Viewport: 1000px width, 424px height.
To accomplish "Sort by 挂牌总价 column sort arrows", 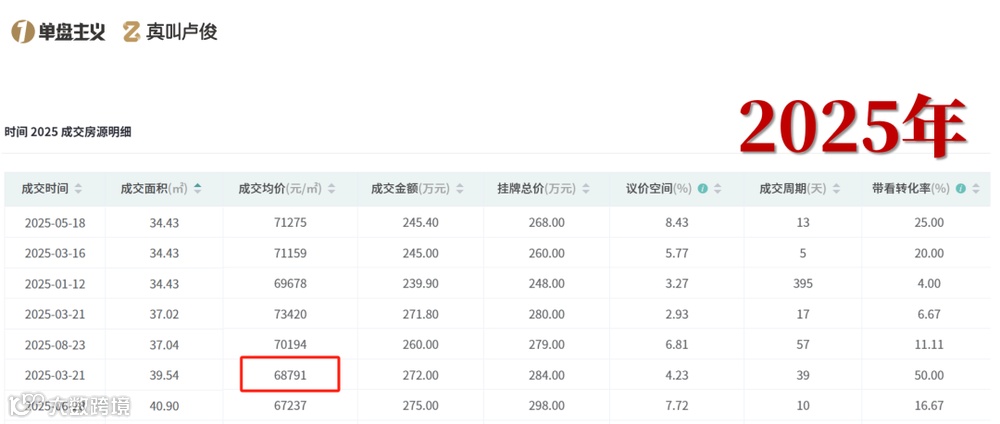I will point(586,189).
